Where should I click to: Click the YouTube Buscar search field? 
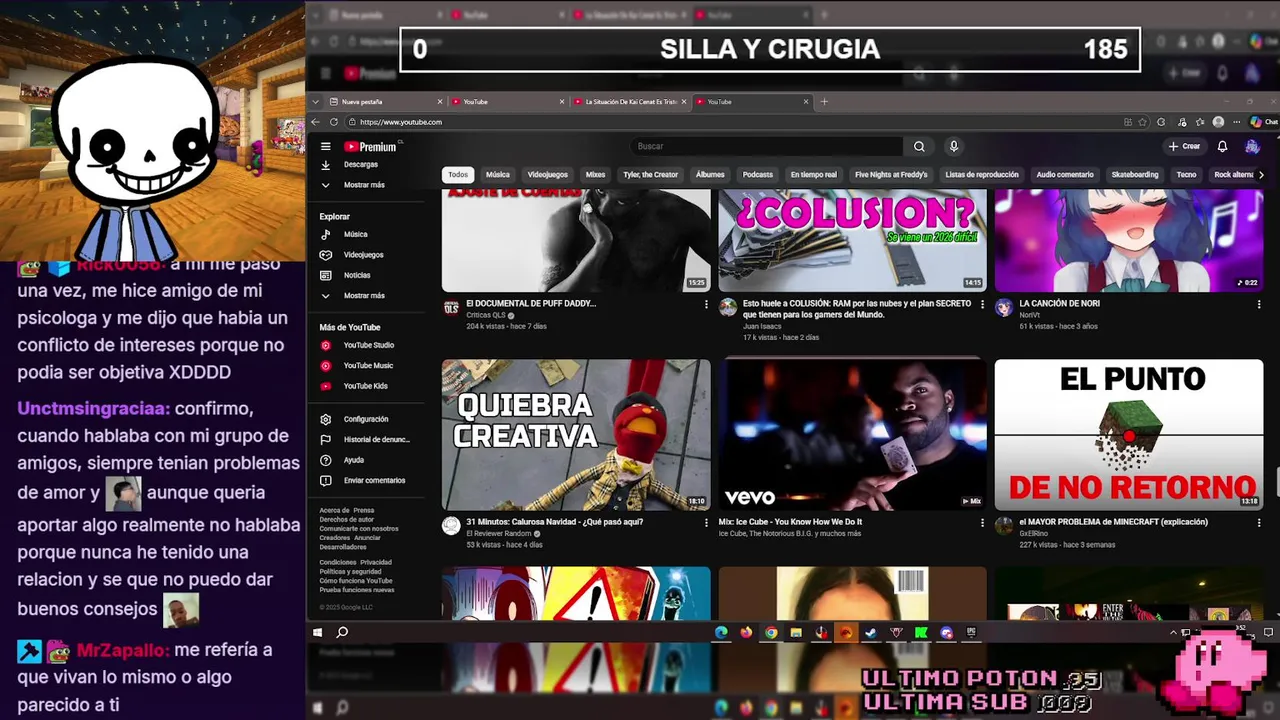[766, 146]
